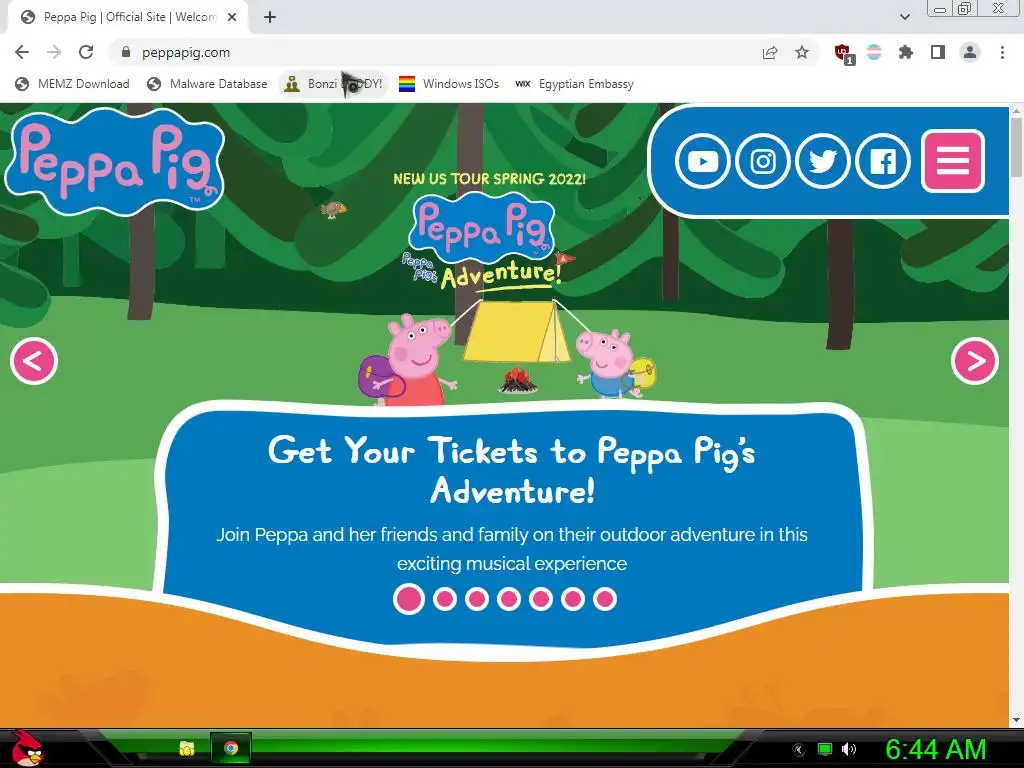Go forward in browser history
Screen dimensions: 1024x768
point(54,52)
